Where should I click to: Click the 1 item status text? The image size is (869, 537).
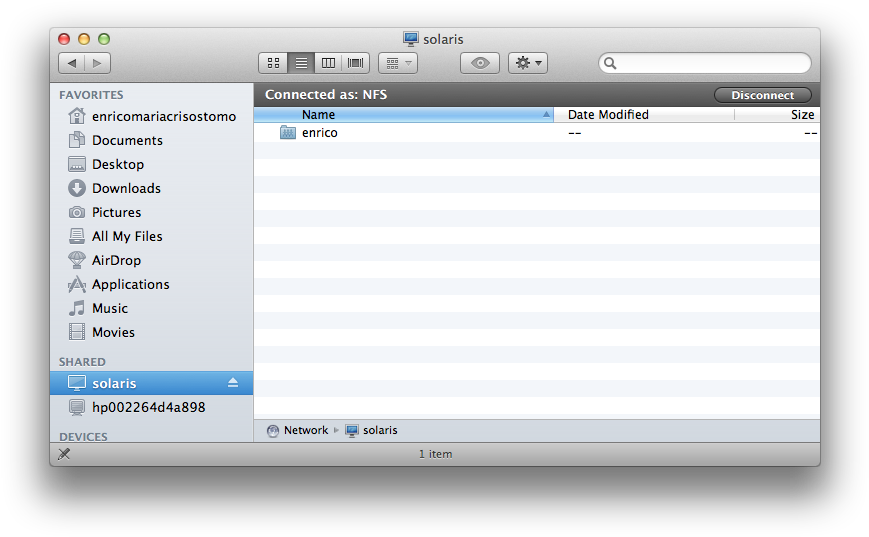click(x=436, y=454)
